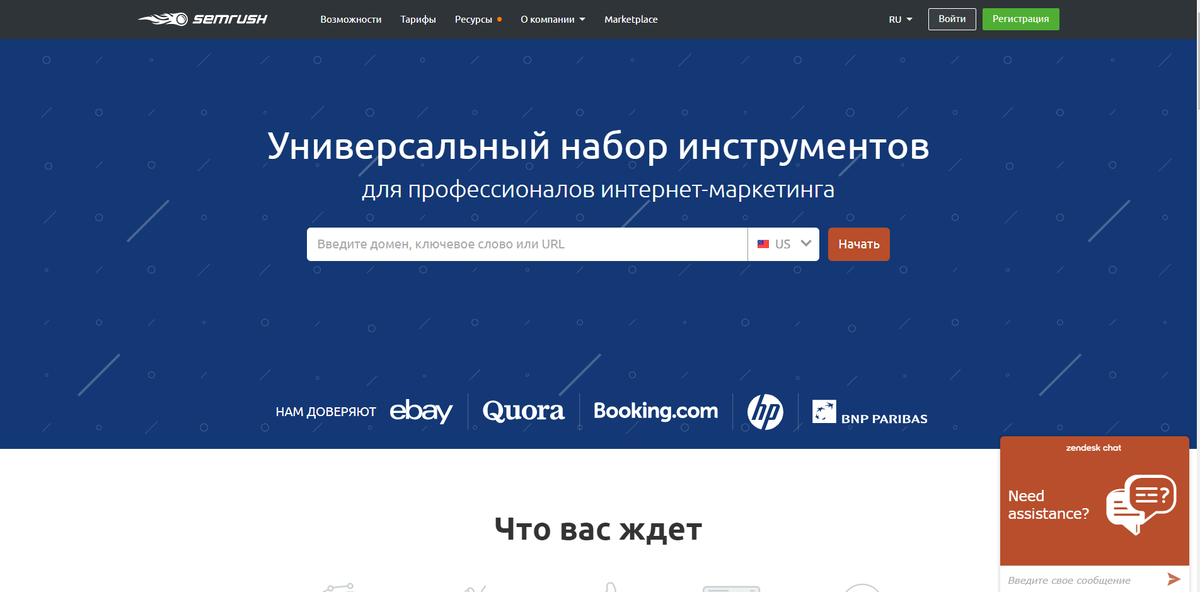Click the Need assistance? text
Viewport: 1200px width, 592px height.
[1048, 505]
